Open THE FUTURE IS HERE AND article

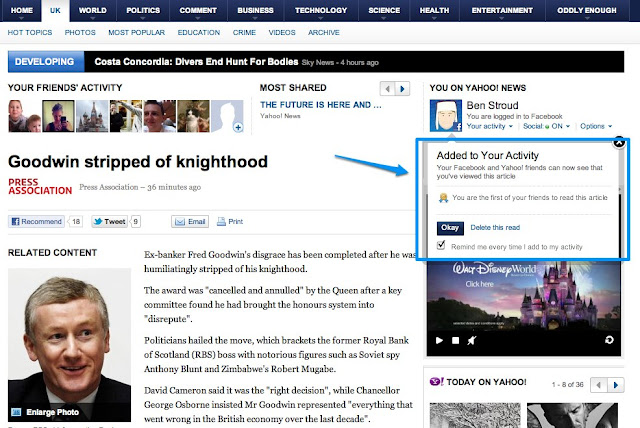click(321, 105)
